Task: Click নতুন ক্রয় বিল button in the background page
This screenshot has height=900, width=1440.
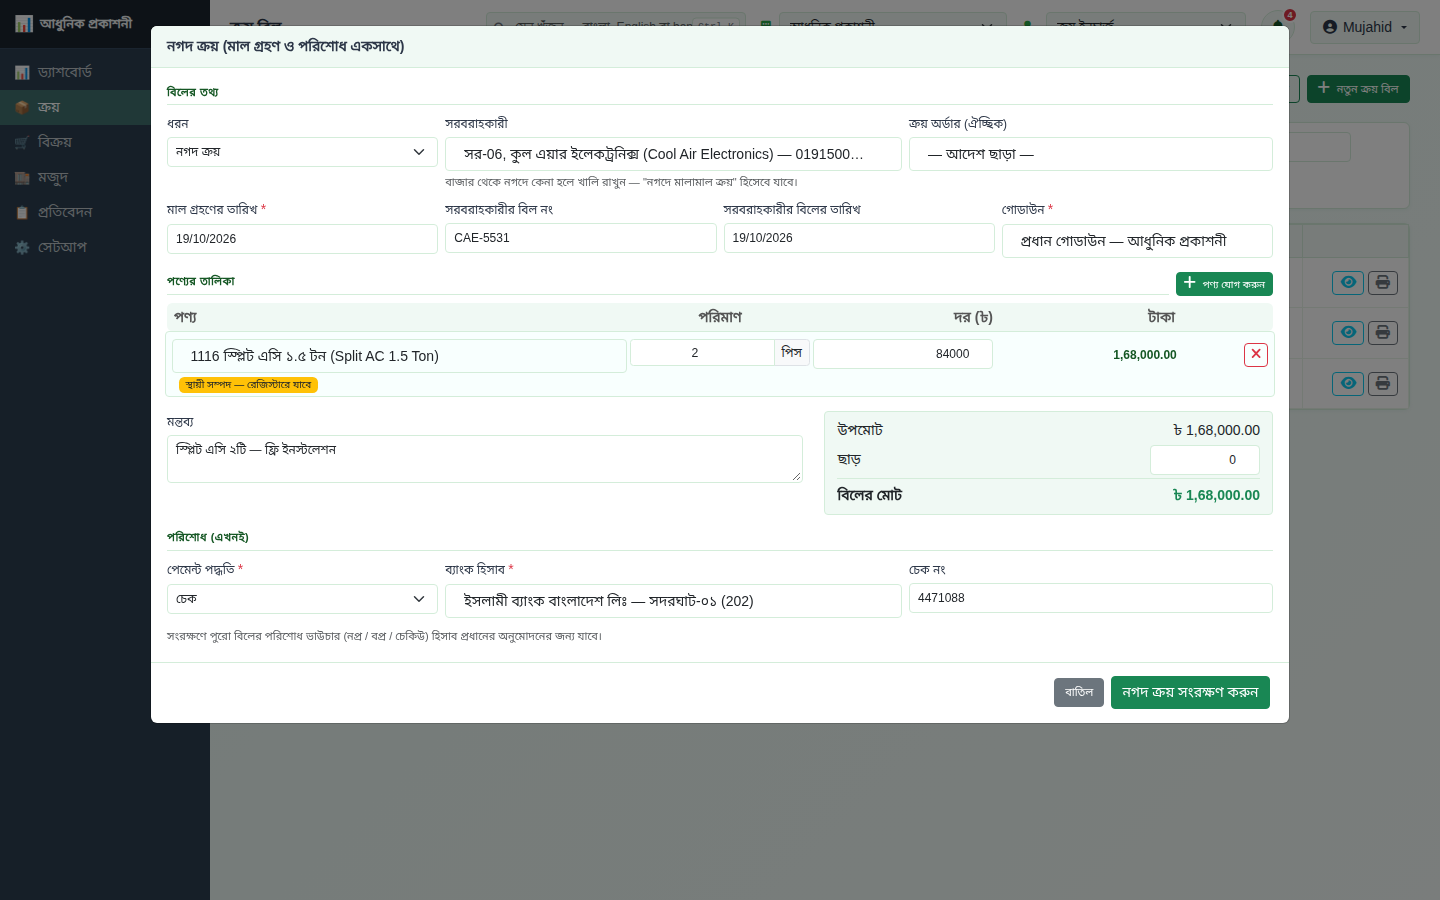Action: tap(1358, 89)
